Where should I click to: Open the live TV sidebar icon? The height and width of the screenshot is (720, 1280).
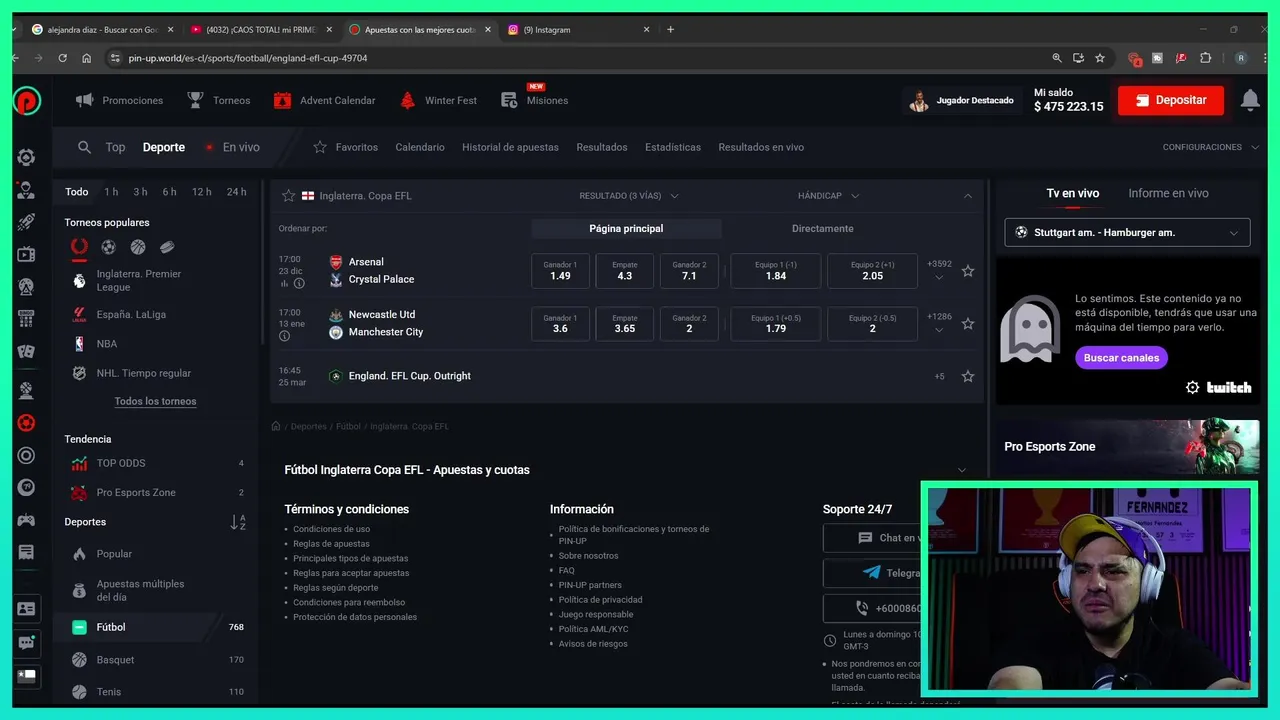point(27,255)
